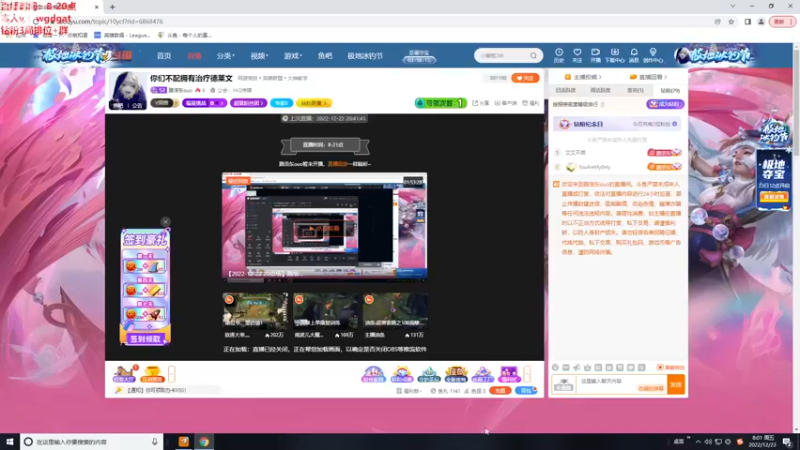Click the 成为钻粉 button
This screenshot has height=450, width=800.
point(665,104)
